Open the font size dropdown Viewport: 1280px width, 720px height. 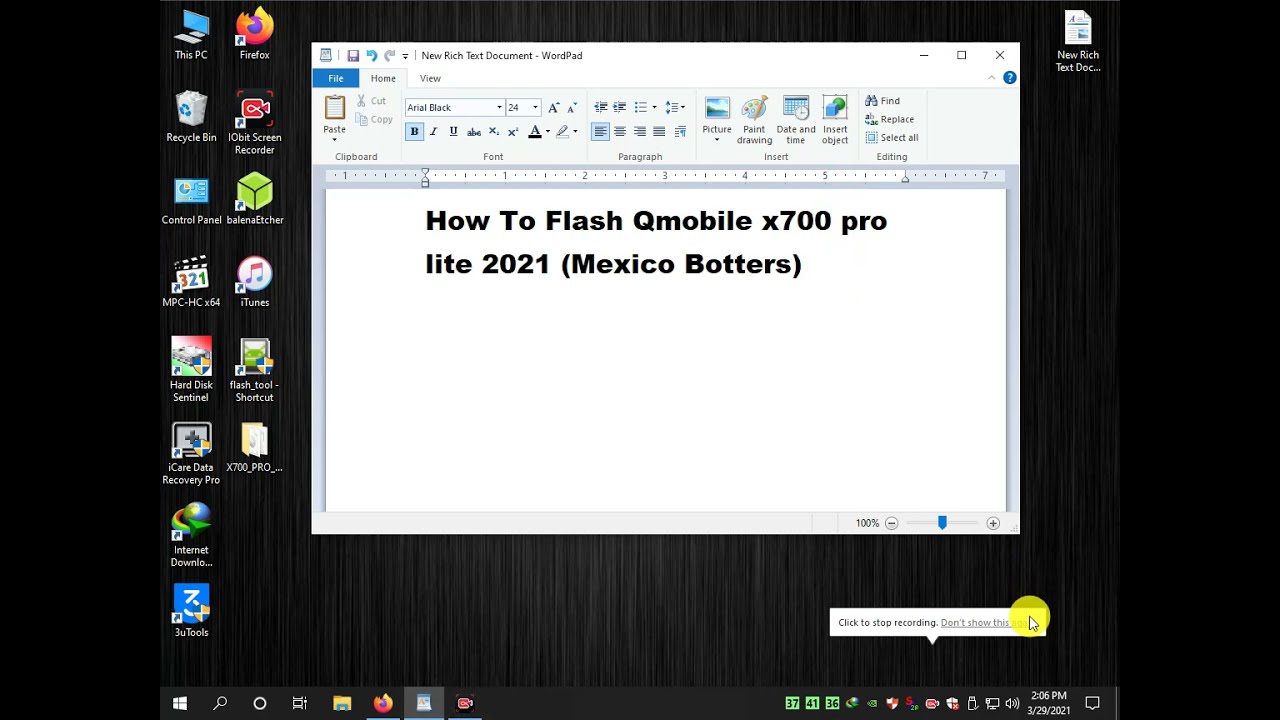point(535,107)
